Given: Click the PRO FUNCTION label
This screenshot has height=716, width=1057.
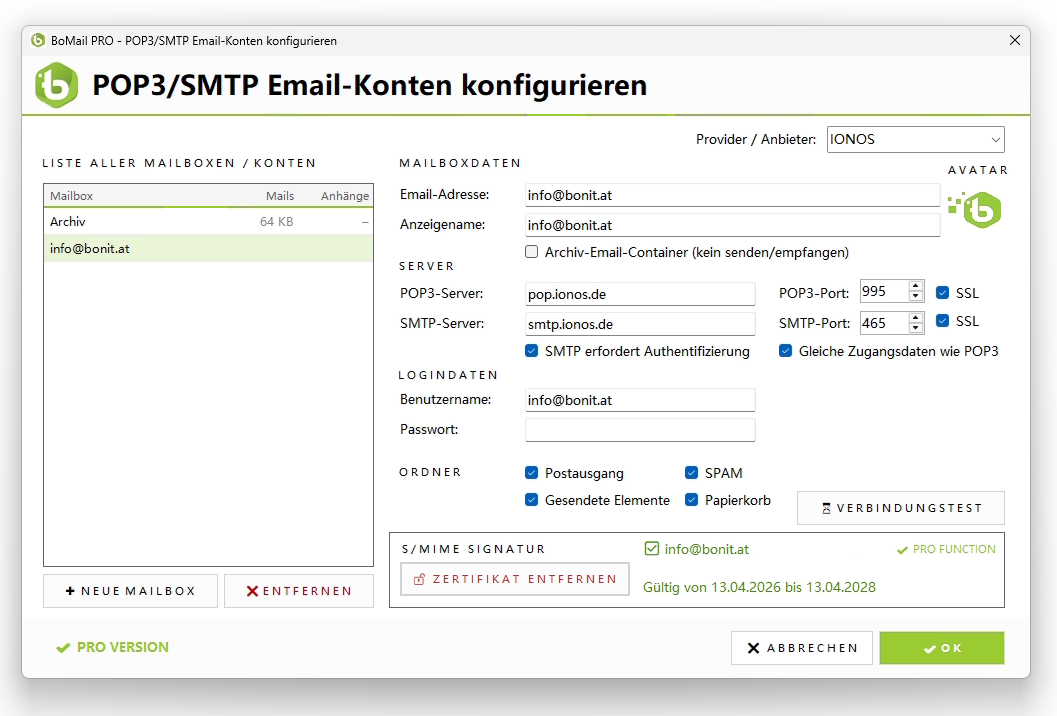Looking at the screenshot, I should tap(954, 549).
